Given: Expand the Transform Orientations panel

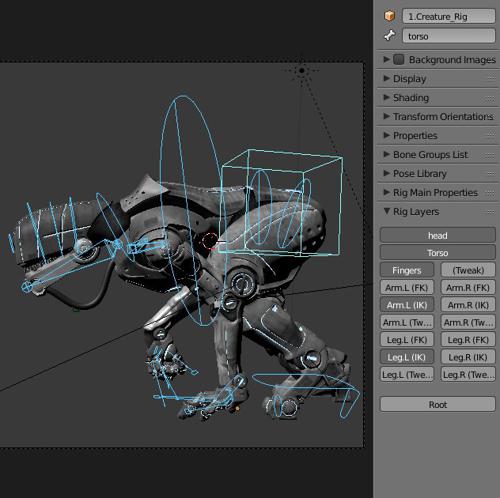Looking at the screenshot, I should (386, 116).
